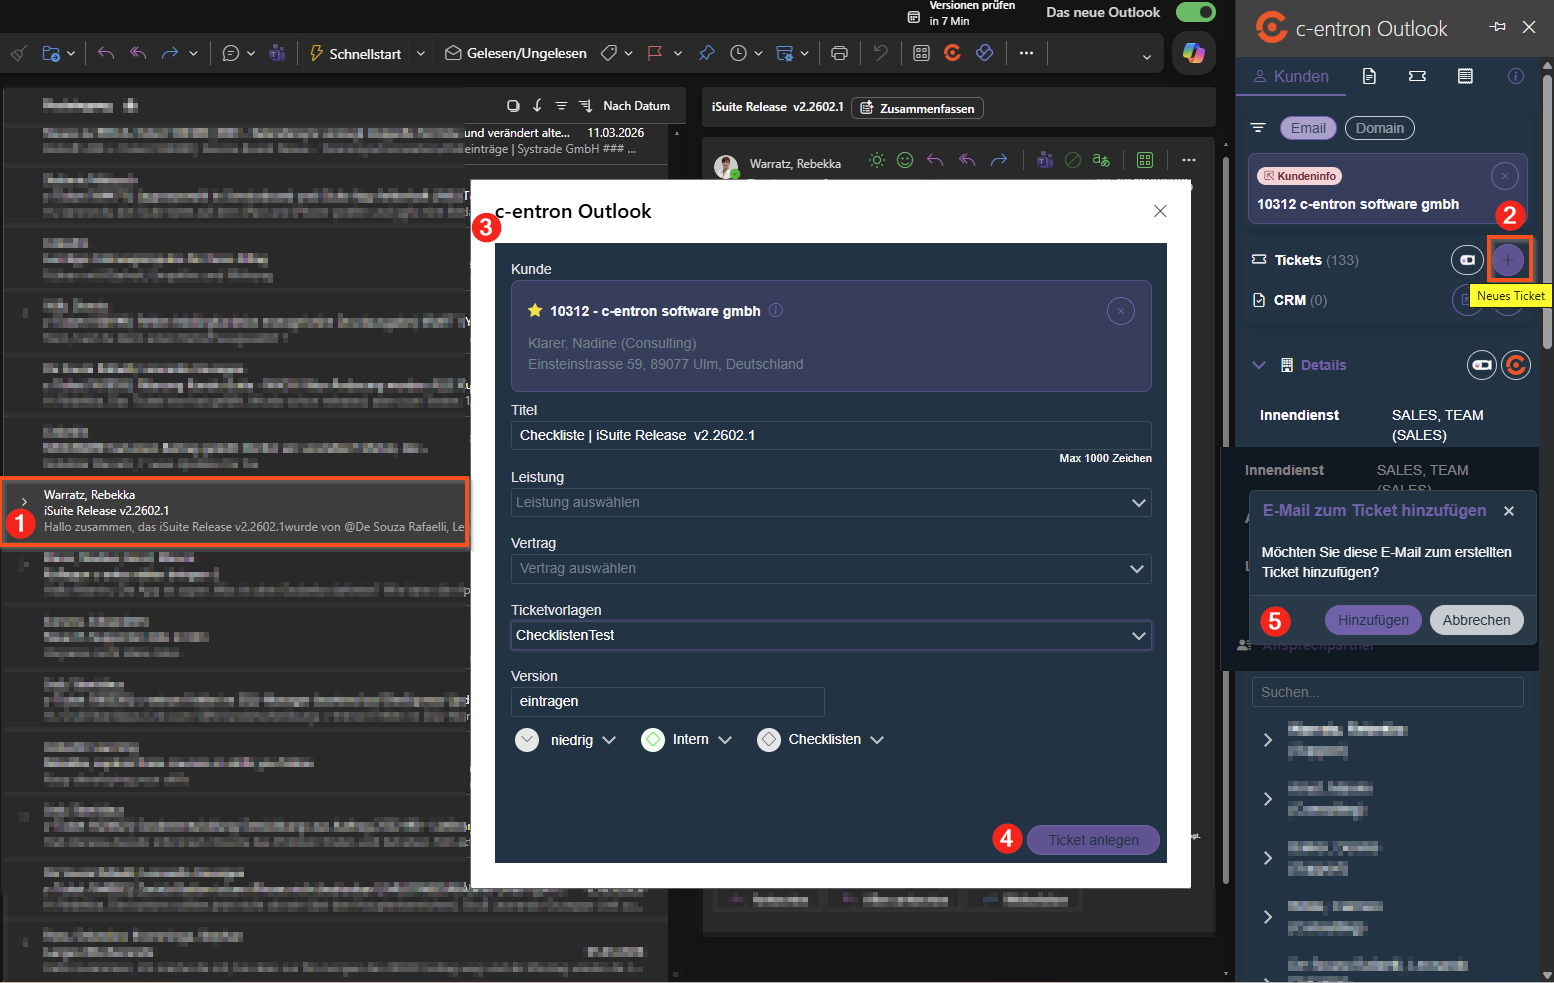Screen dimensions: 1554x983
Task: Expand the ribbon with the chevron
Action: pyautogui.click(x=1147, y=57)
